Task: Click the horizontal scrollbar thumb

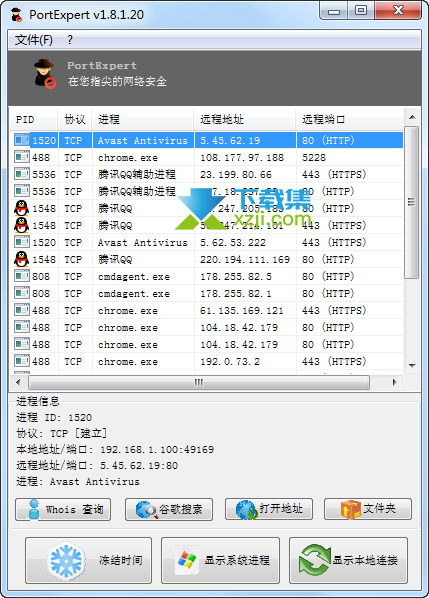Action: coord(199,382)
